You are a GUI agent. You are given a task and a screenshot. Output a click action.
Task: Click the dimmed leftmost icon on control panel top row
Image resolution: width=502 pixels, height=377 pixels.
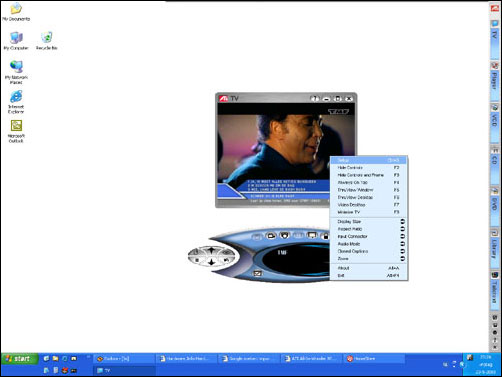click(257, 237)
